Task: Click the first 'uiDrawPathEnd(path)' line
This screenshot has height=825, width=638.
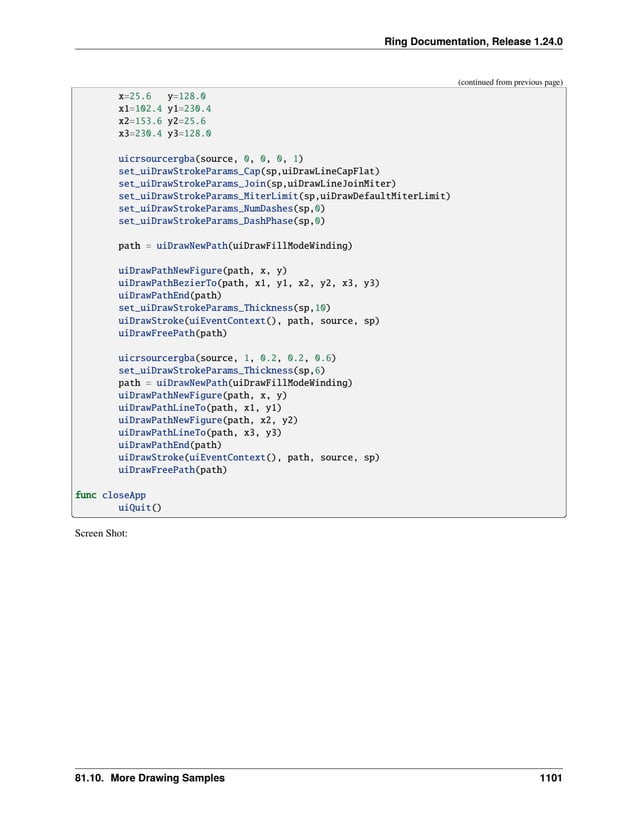Action: tap(170, 295)
